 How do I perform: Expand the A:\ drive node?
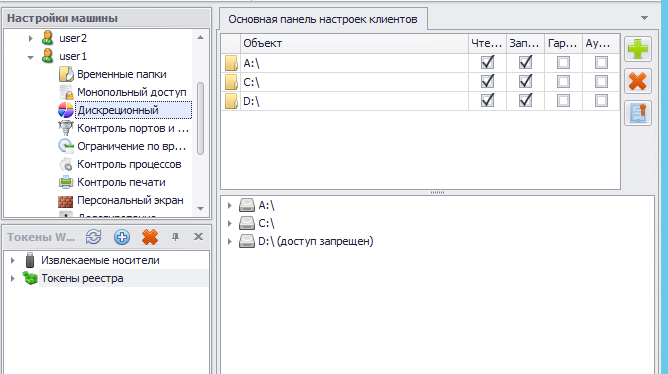click(230, 205)
